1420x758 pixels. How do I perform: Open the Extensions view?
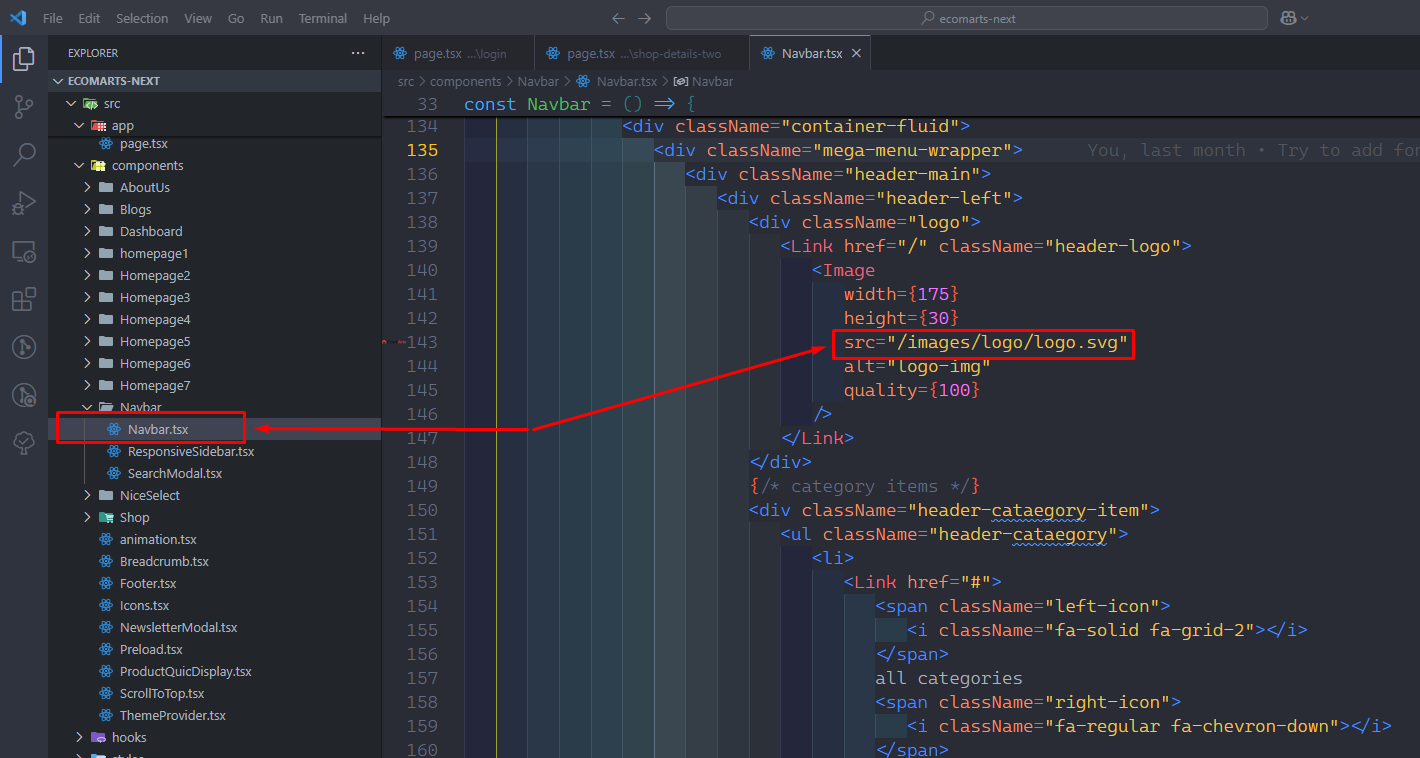(24, 299)
